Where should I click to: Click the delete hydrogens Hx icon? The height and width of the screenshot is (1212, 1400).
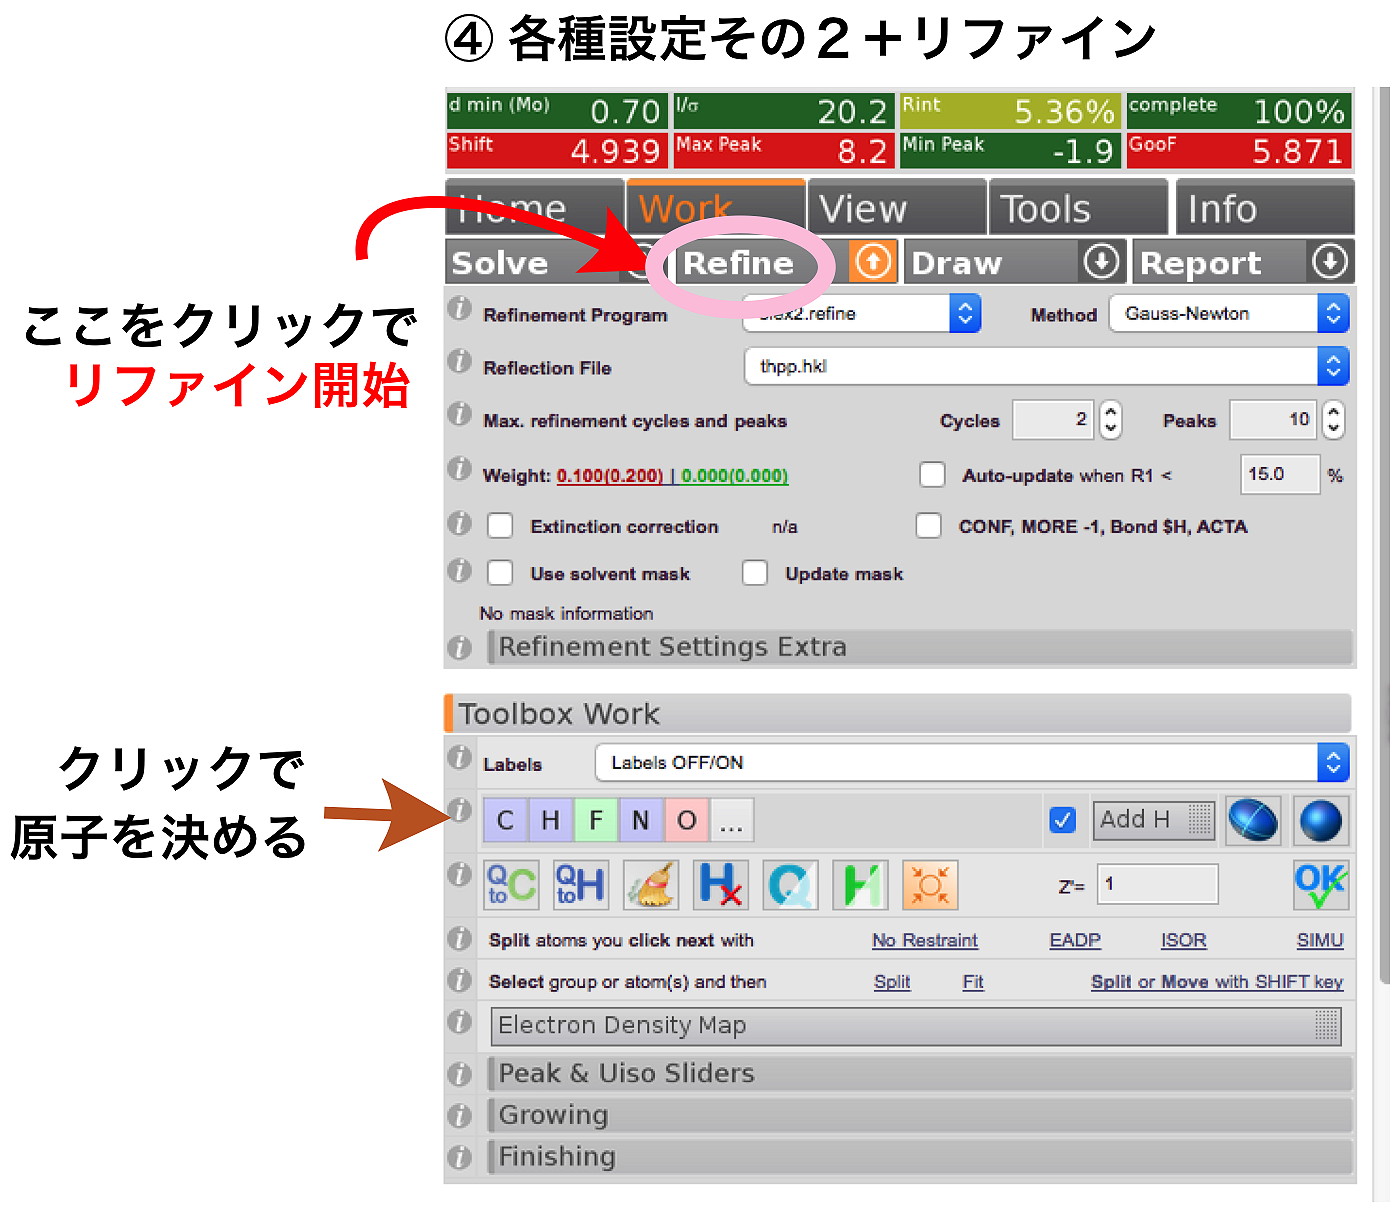tap(720, 884)
